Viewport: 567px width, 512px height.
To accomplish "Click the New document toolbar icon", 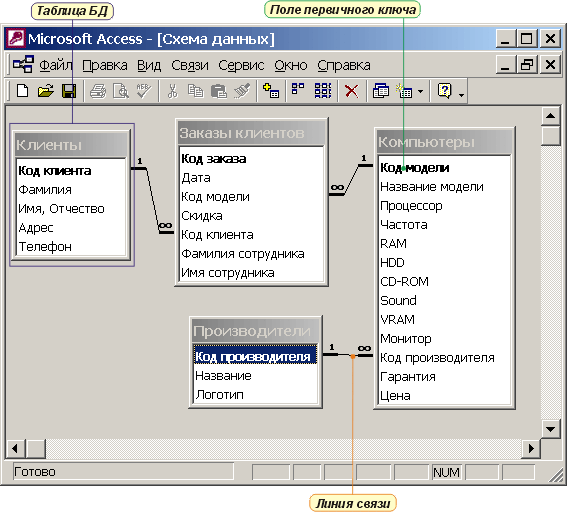I will click(23, 91).
